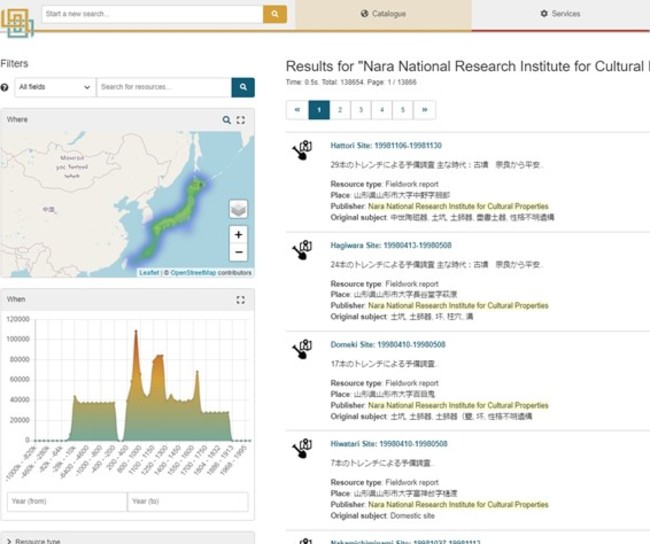Click the magnifier icon in Where panel
This screenshot has width=650, height=545.
[x=226, y=120]
